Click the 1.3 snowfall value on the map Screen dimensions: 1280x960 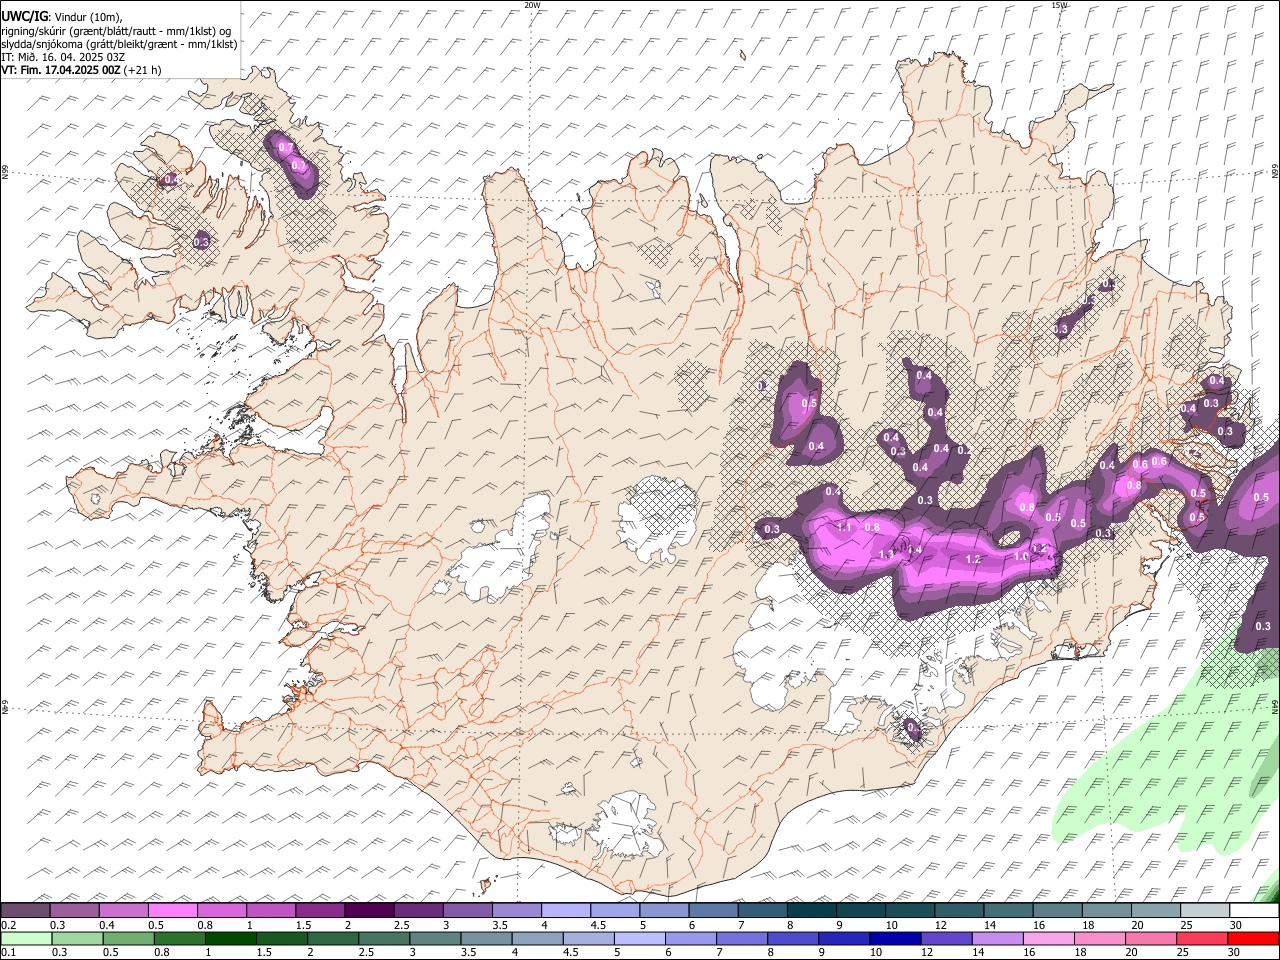click(x=885, y=554)
